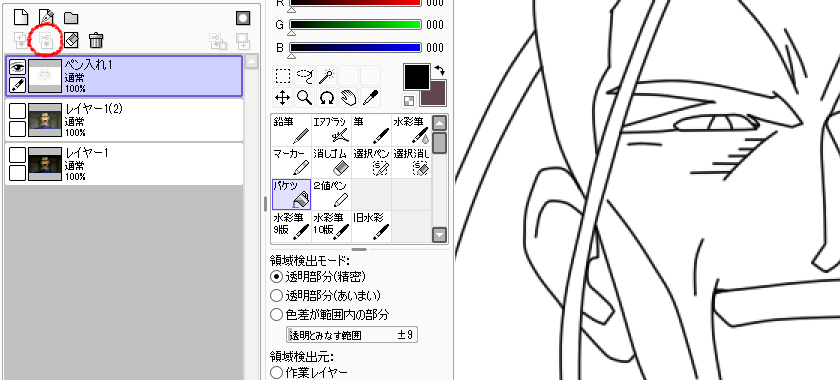Select 色差が範囲内の部分 radio option

pyautogui.click(x=276, y=314)
